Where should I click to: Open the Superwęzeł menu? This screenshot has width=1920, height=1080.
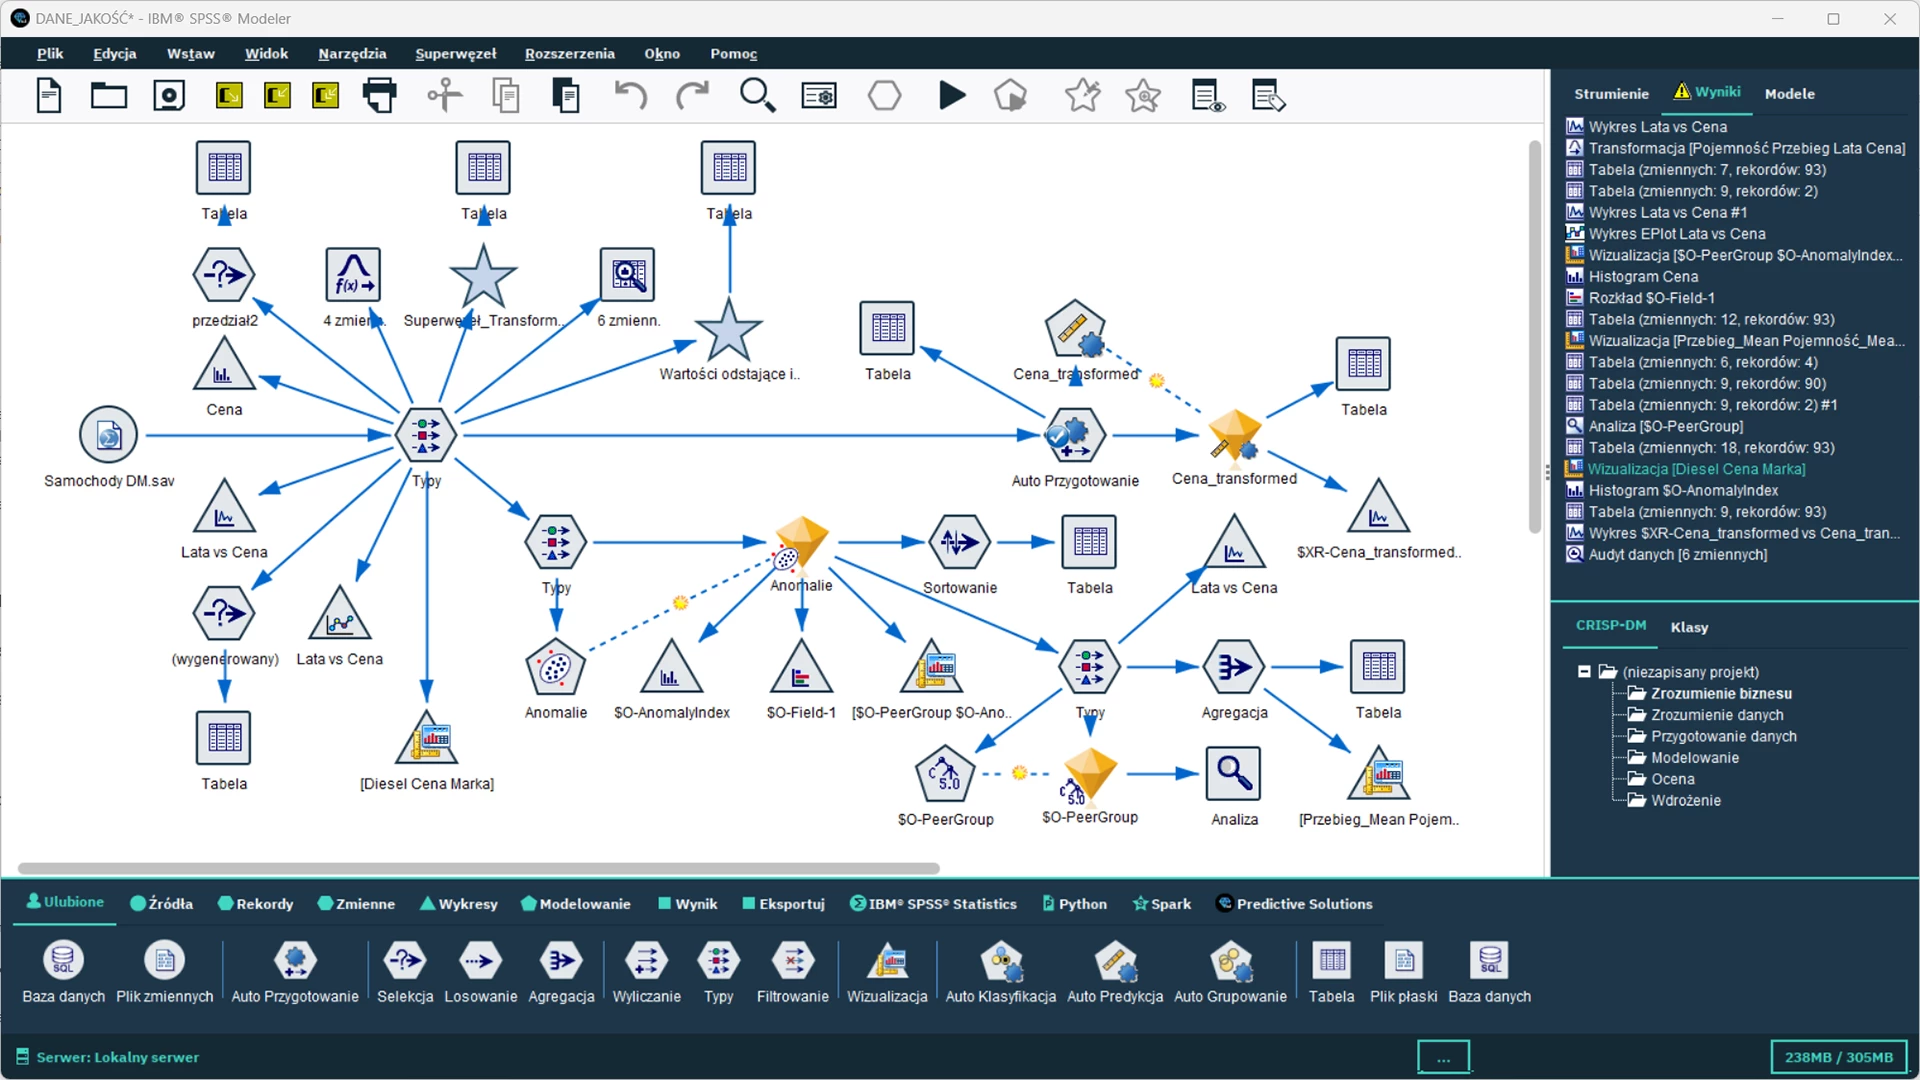456,54
